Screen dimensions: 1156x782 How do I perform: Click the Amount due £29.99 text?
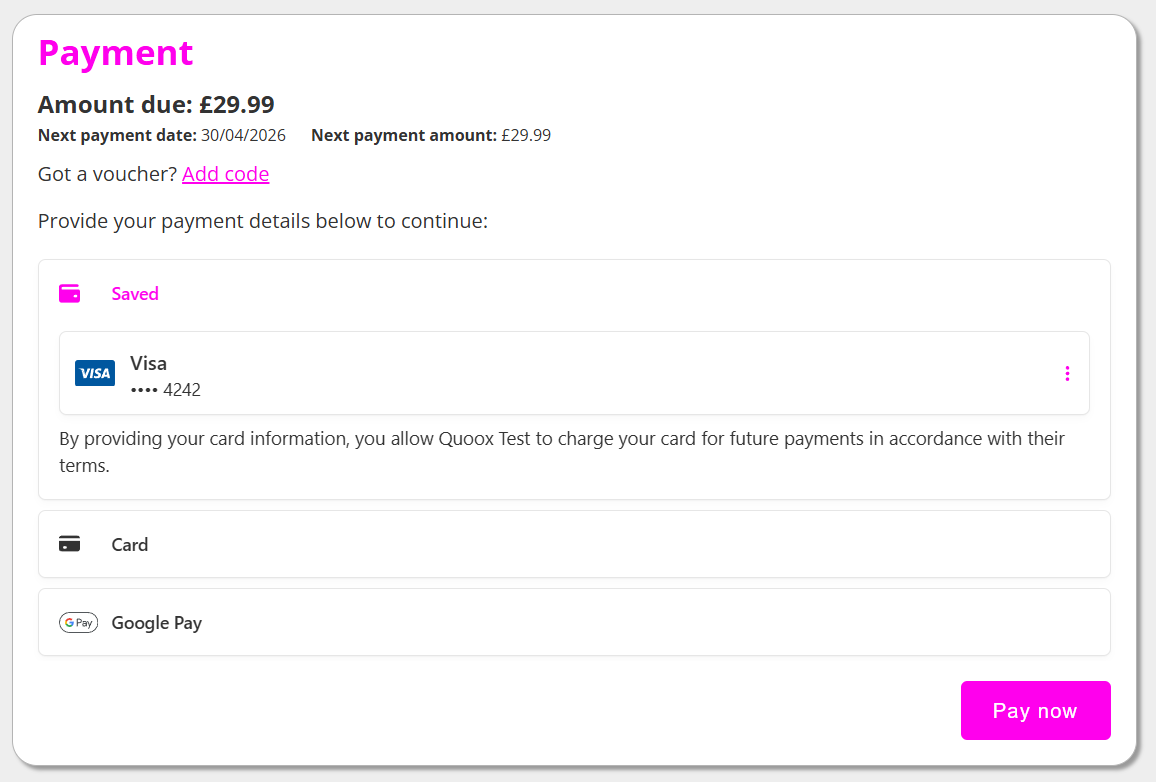(156, 104)
